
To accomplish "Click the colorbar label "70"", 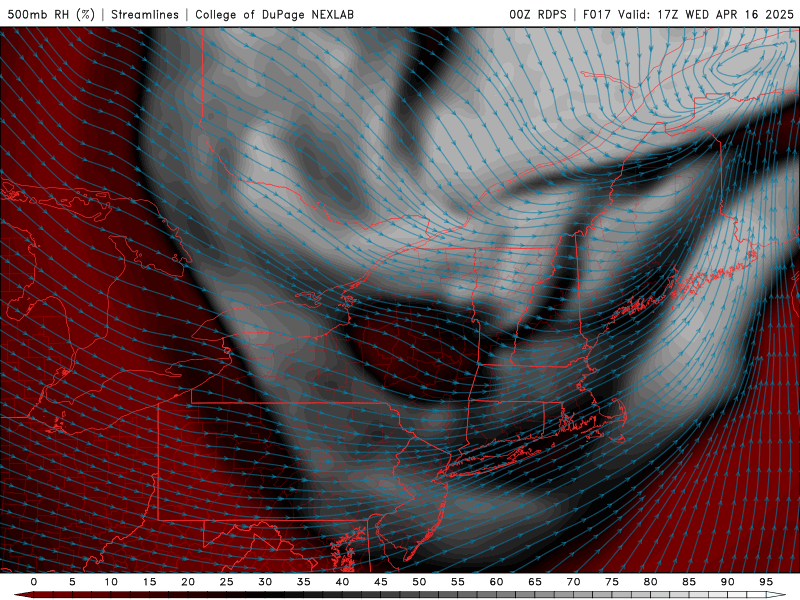I will click(x=573, y=582).
